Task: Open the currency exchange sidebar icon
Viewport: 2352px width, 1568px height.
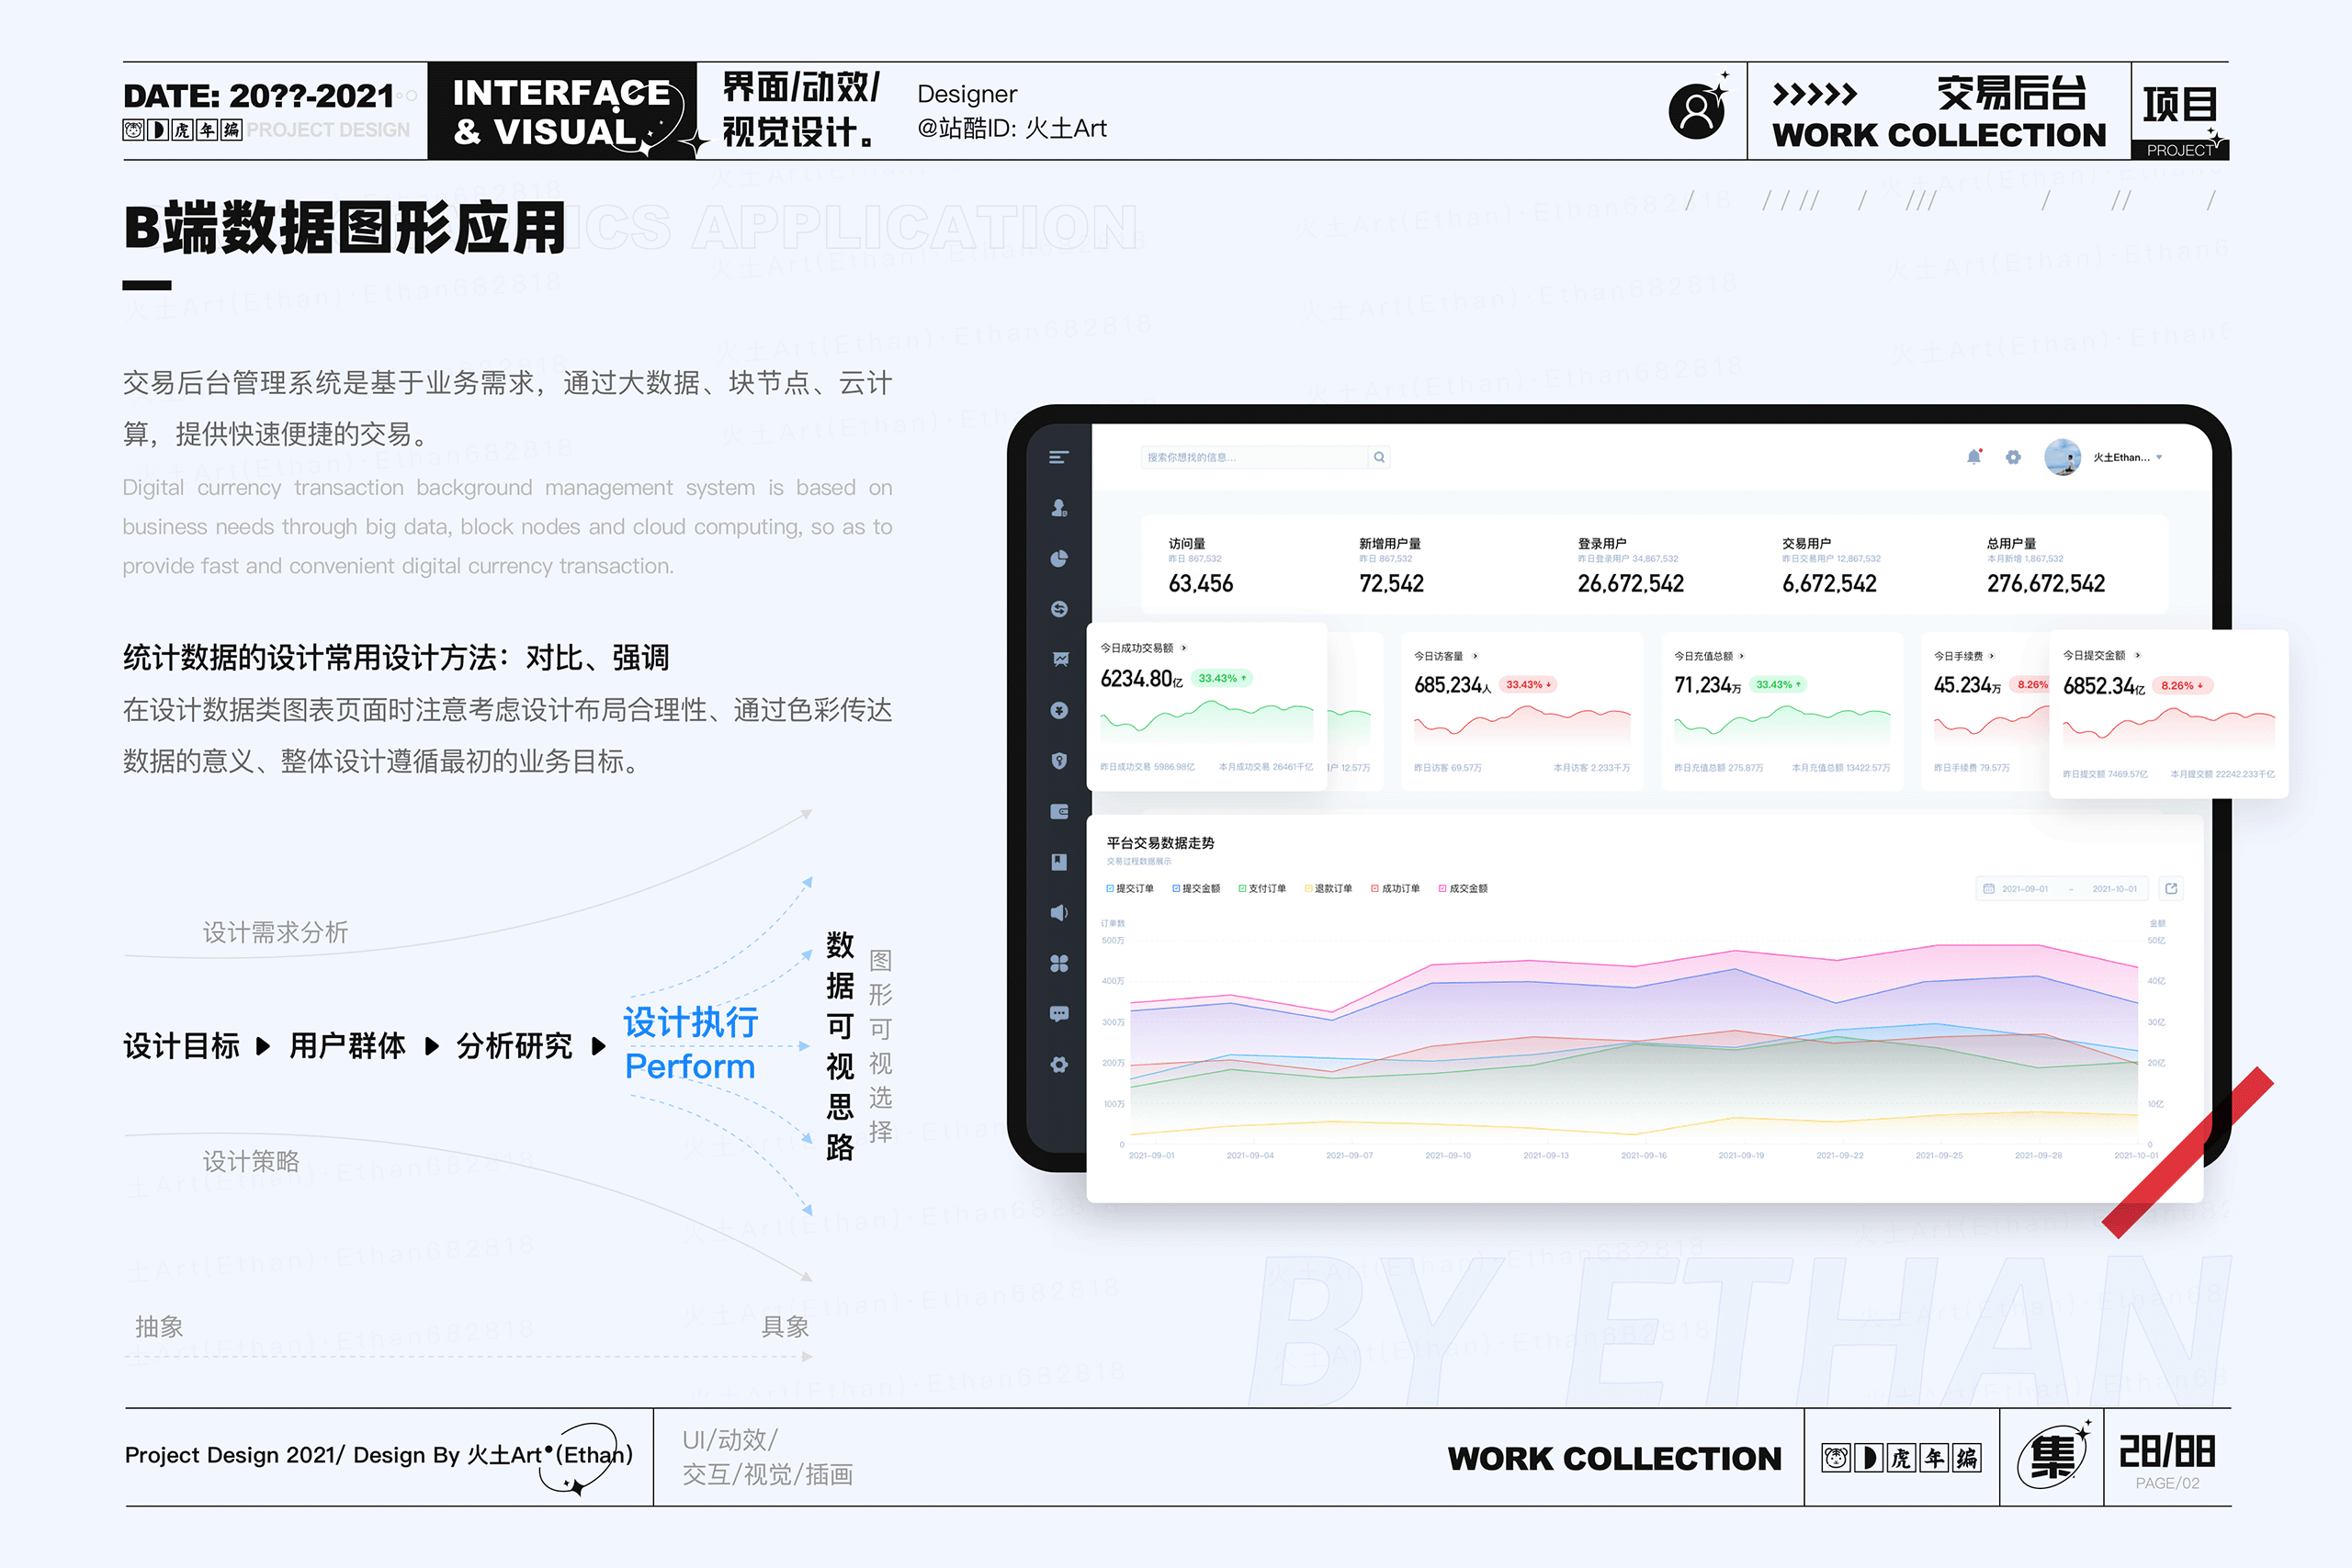Action: [x=1059, y=609]
